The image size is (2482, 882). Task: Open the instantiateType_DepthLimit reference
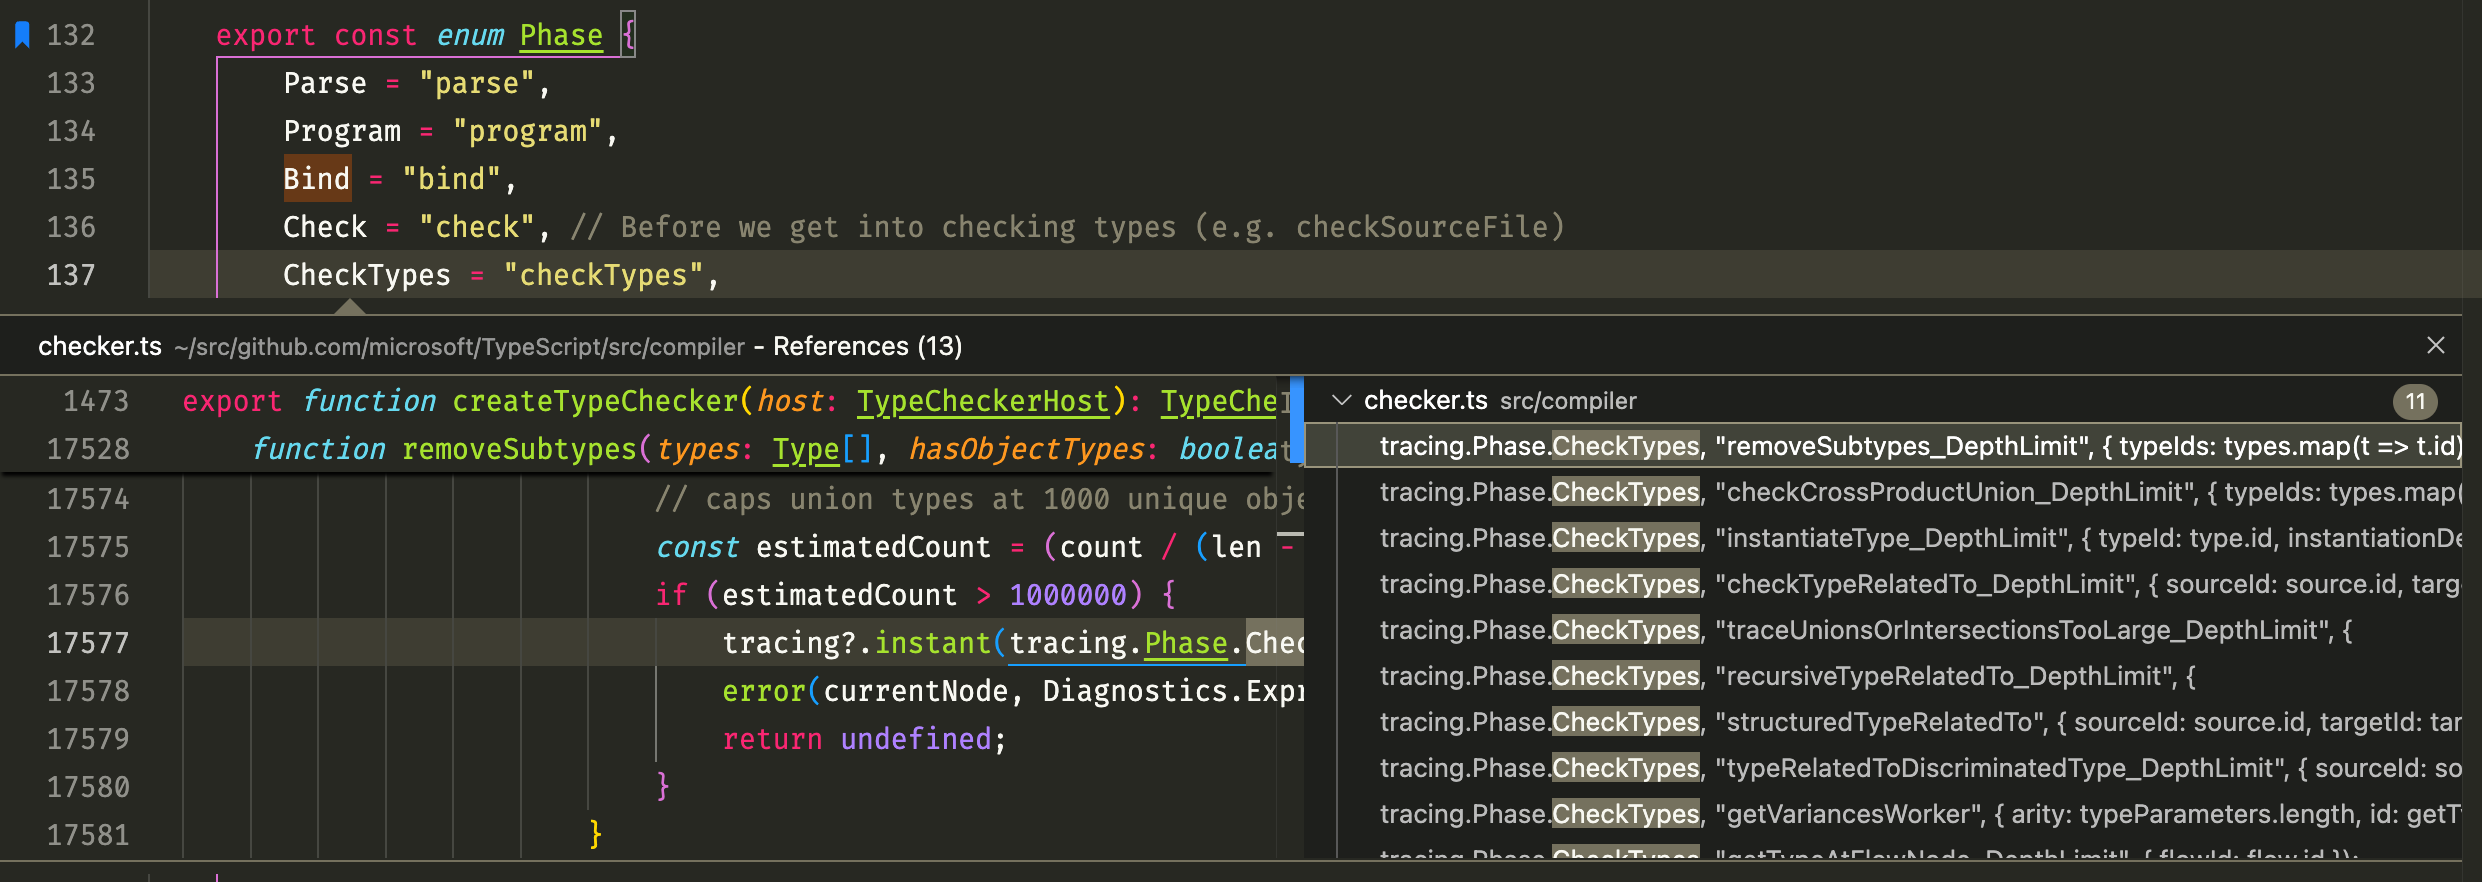[x=1900, y=538]
